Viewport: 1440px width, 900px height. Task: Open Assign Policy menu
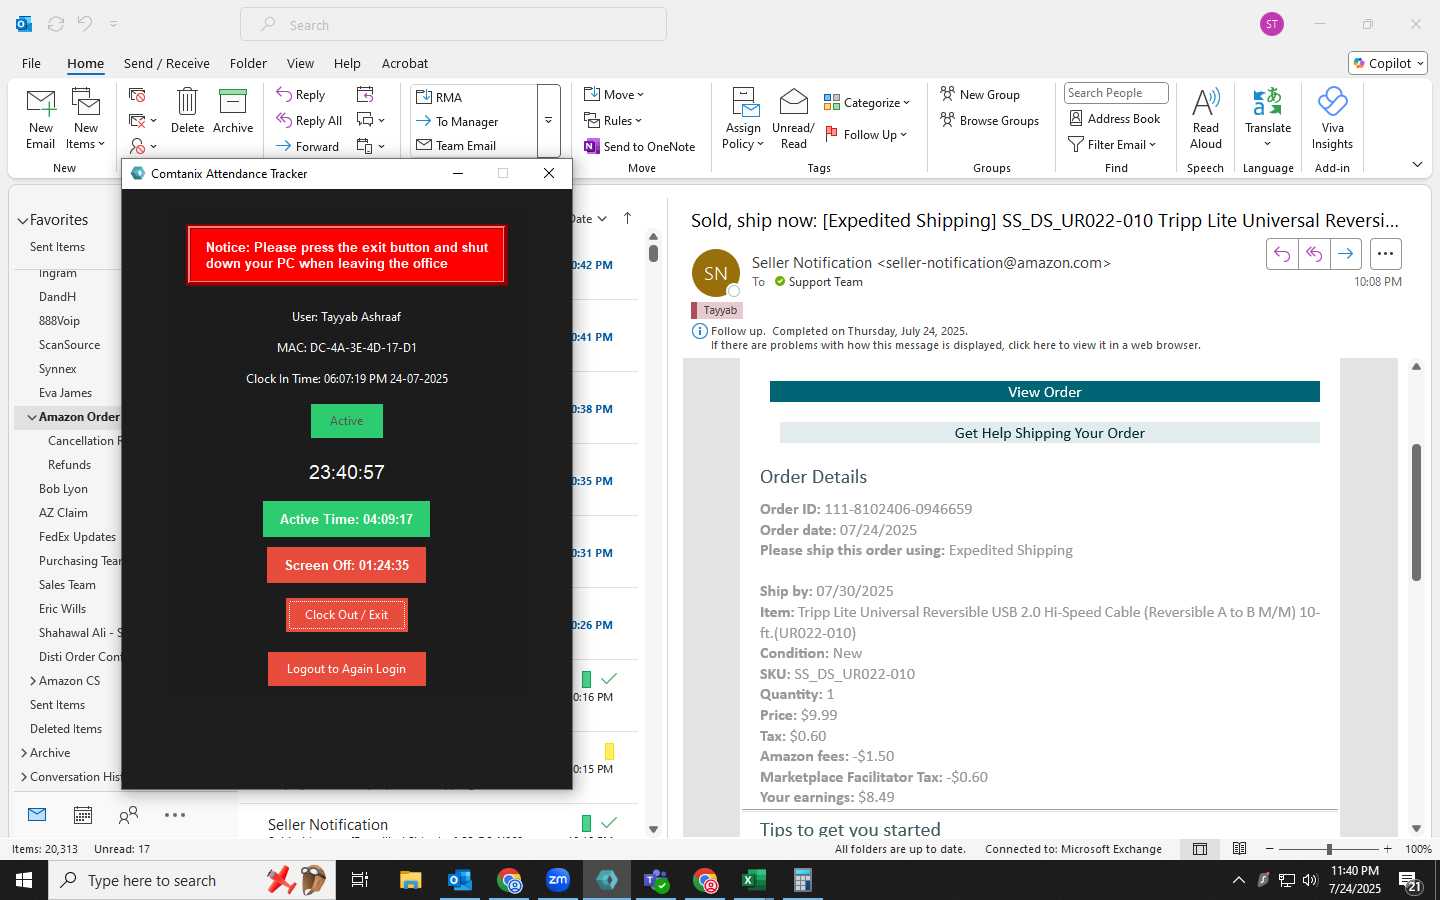(x=743, y=119)
